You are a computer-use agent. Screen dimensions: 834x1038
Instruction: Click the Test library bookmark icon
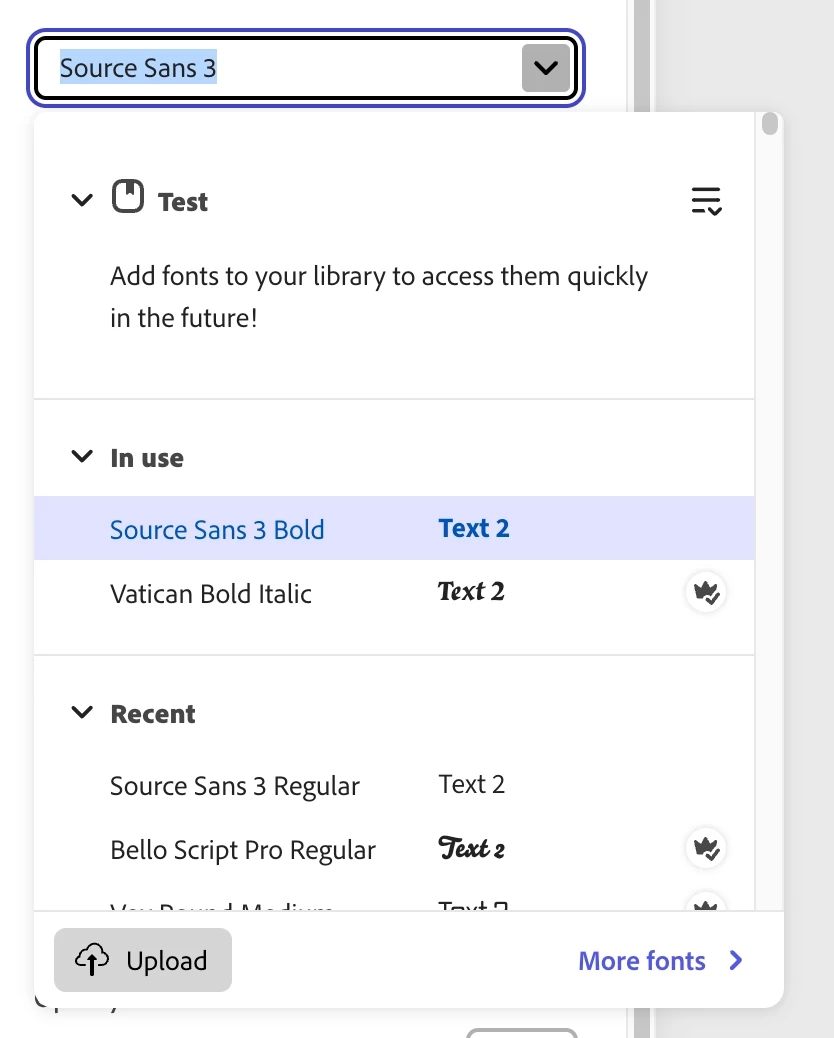(x=128, y=197)
